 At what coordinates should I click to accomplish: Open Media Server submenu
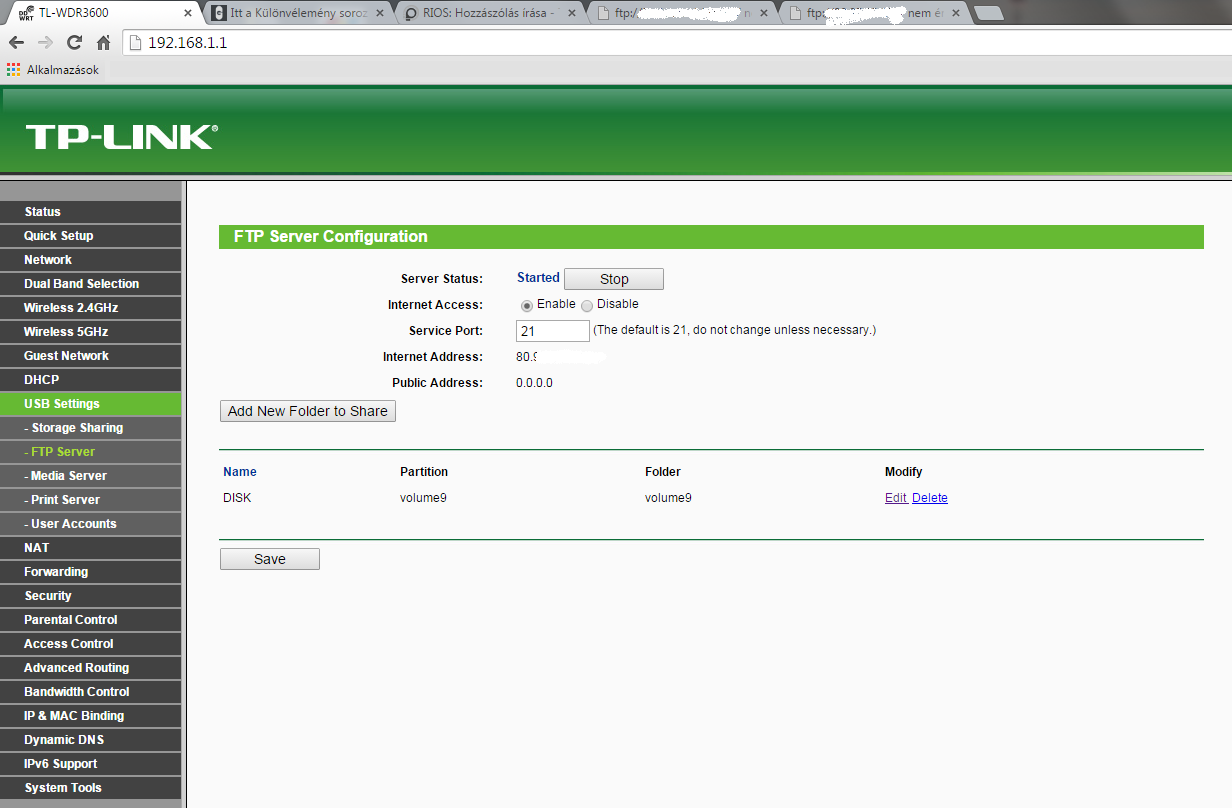click(91, 476)
